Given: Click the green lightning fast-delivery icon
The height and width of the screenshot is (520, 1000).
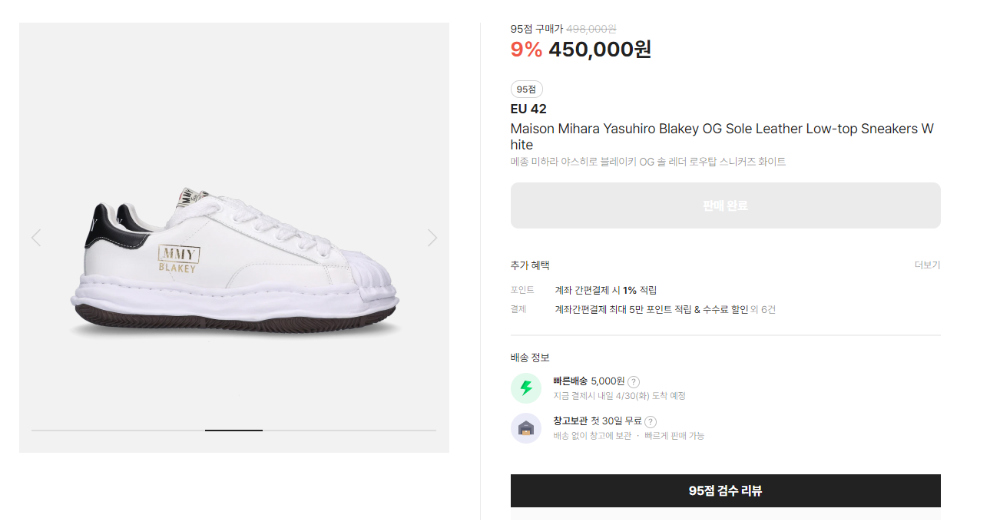Looking at the screenshot, I should [x=526, y=388].
